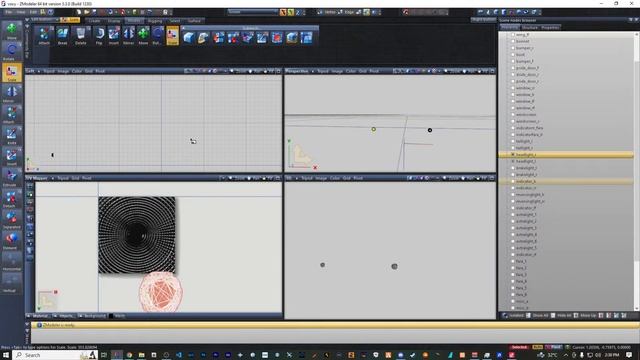Click Move Up at bottom of scene browser
This screenshot has width=640, height=360.
585,316
